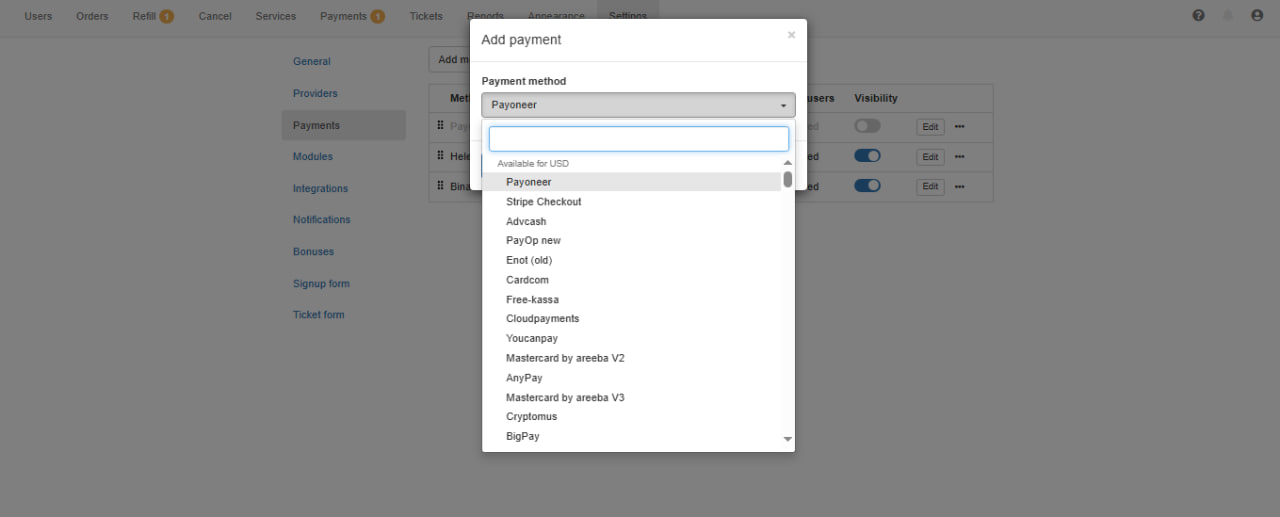This screenshot has height=517, width=1280.
Task: Click the drag handle on the first payment row
Action: [440, 126]
